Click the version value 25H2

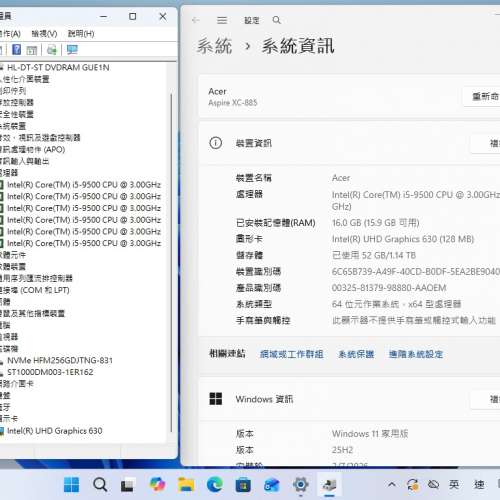pos(342,450)
